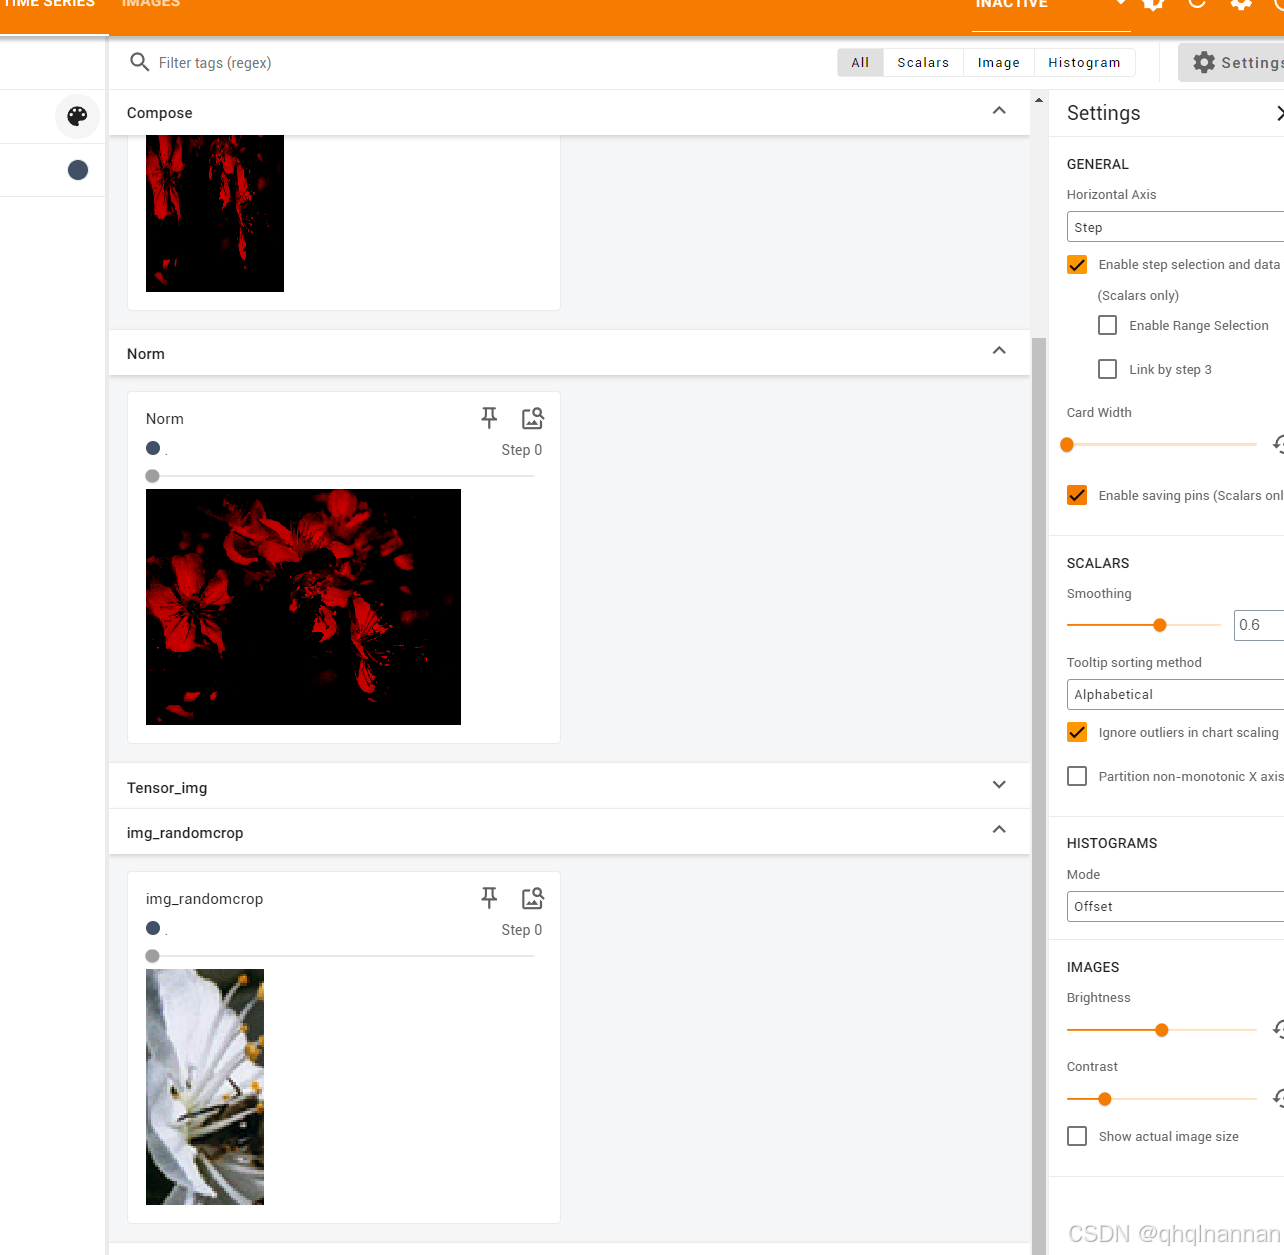Click the Contrast slider handle
The height and width of the screenshot is (1255, 1284).
tap(1105, 1099)
